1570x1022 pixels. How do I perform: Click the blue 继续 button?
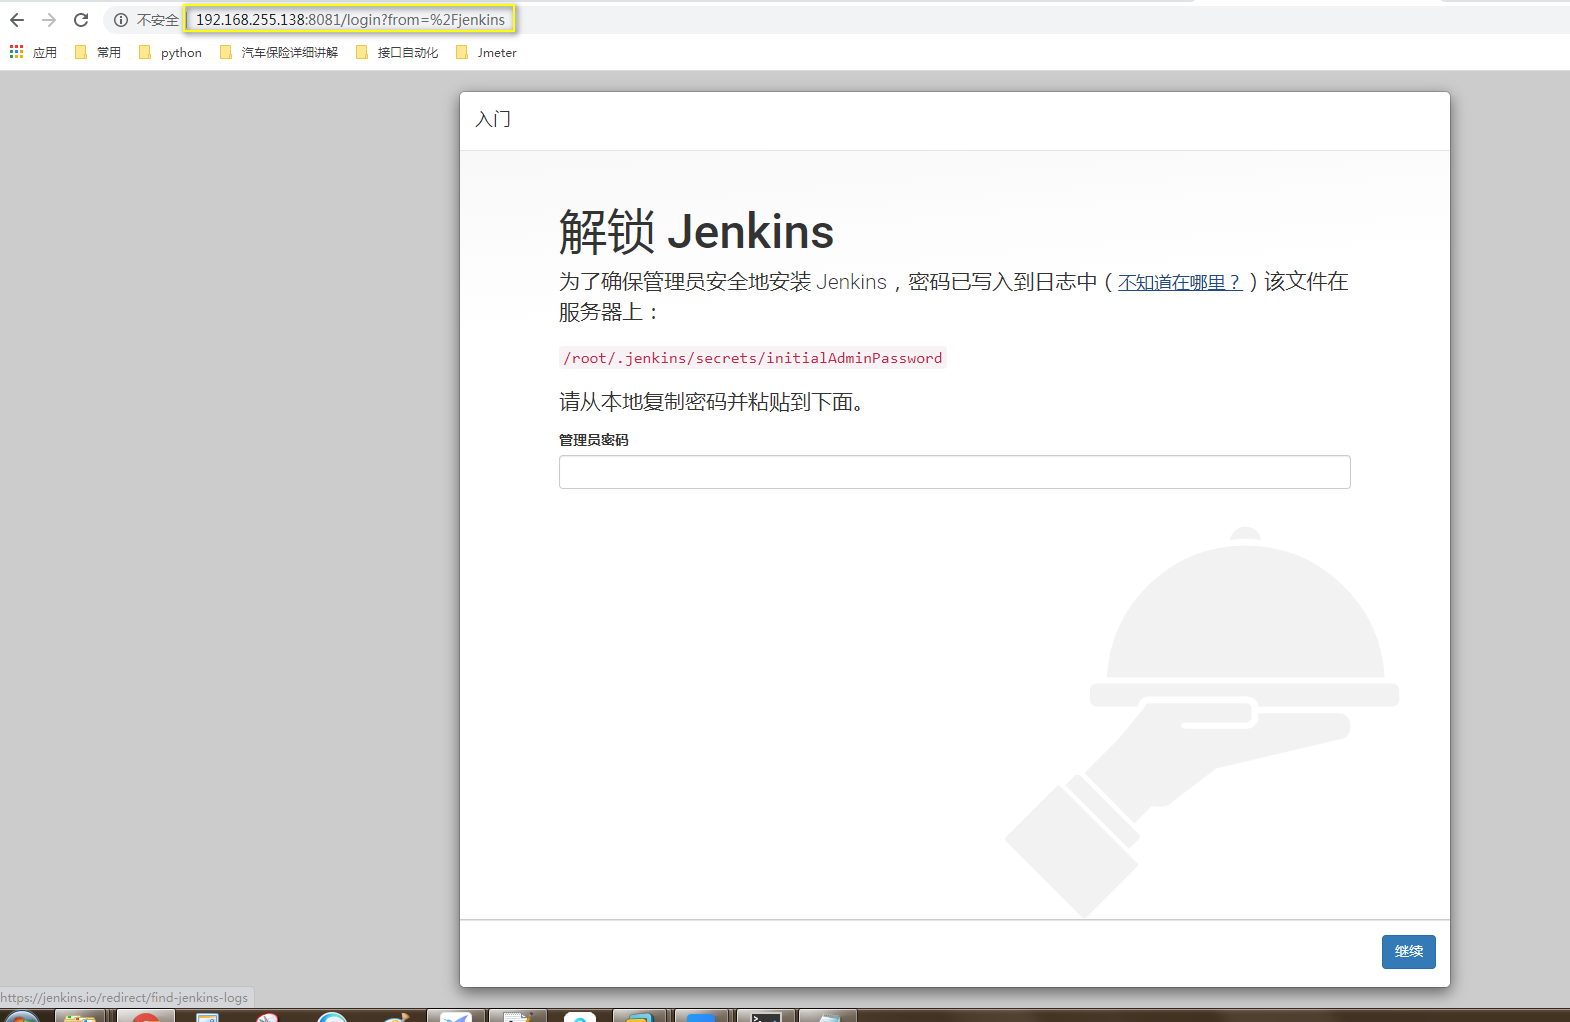pyautogui.click(x=1408, y=952)
